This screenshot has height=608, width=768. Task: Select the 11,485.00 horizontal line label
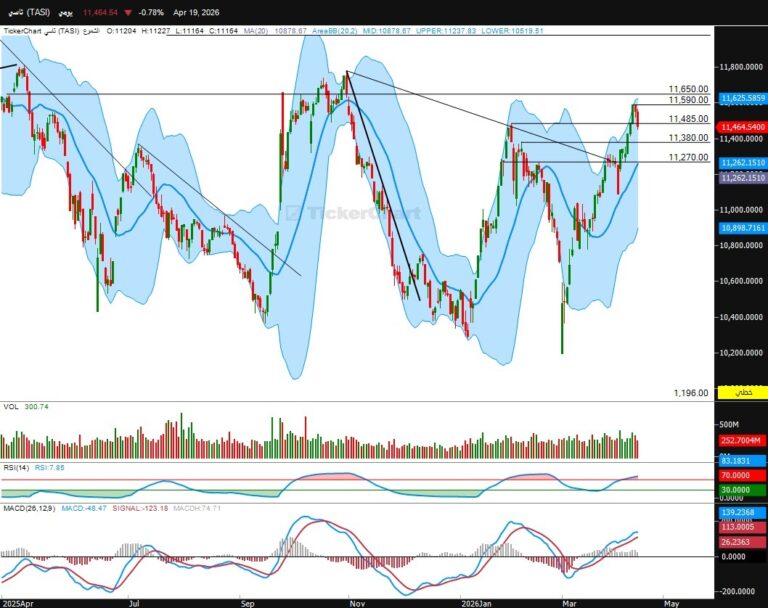pos(689,118)
